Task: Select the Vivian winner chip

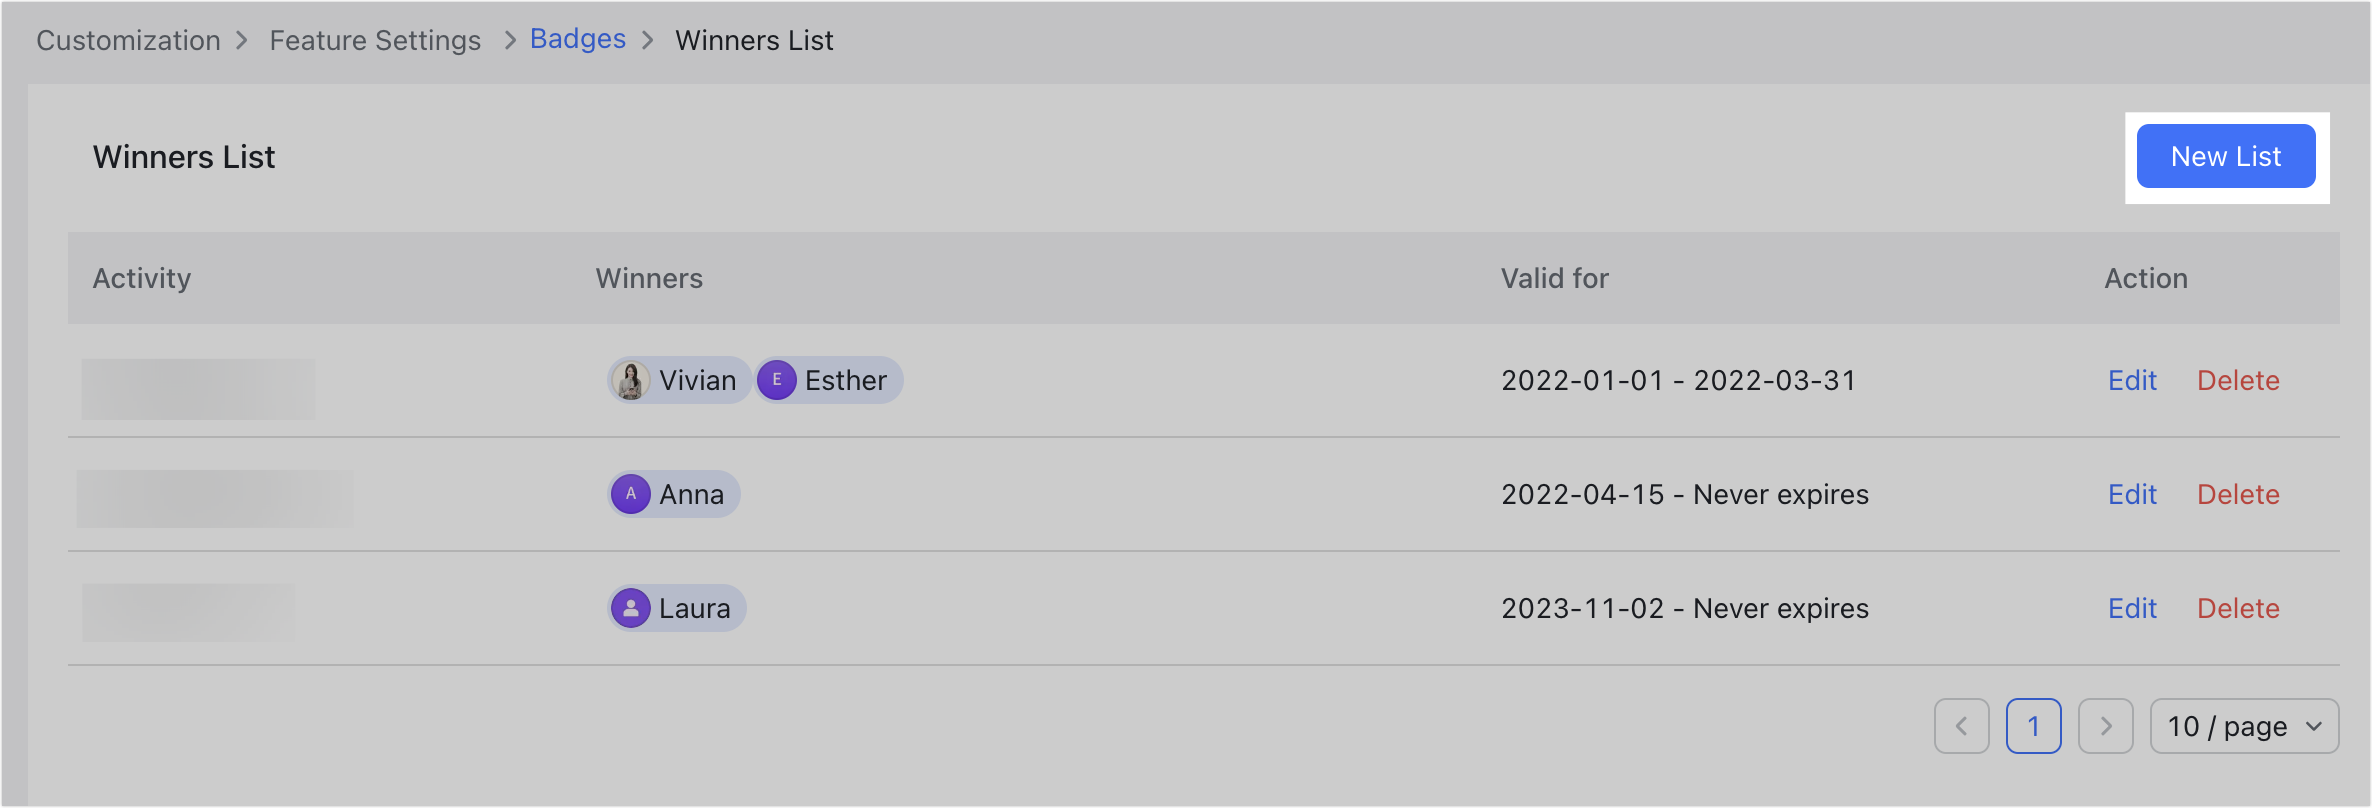Action: [679, 380]
